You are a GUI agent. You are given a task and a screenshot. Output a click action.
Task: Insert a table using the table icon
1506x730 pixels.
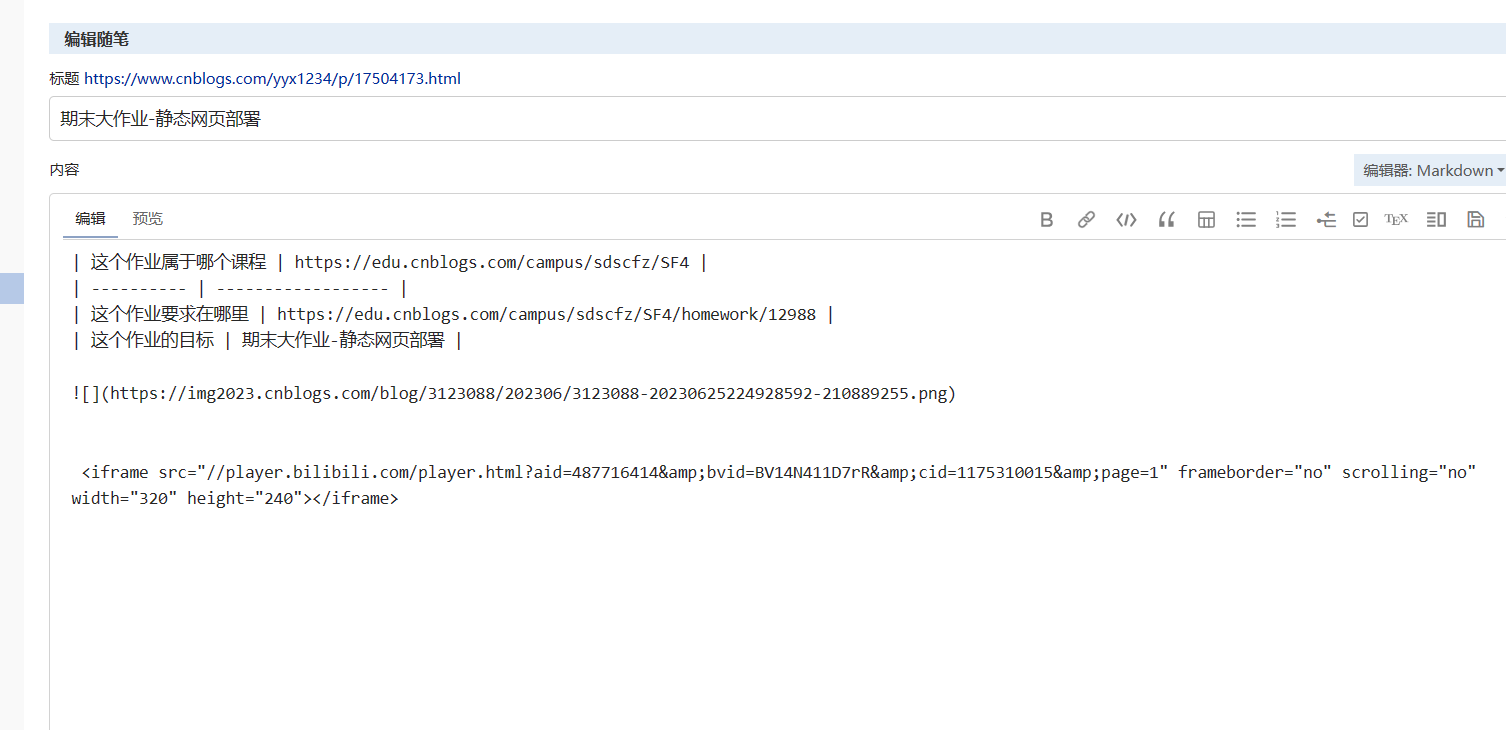(x=1206, y=220)
